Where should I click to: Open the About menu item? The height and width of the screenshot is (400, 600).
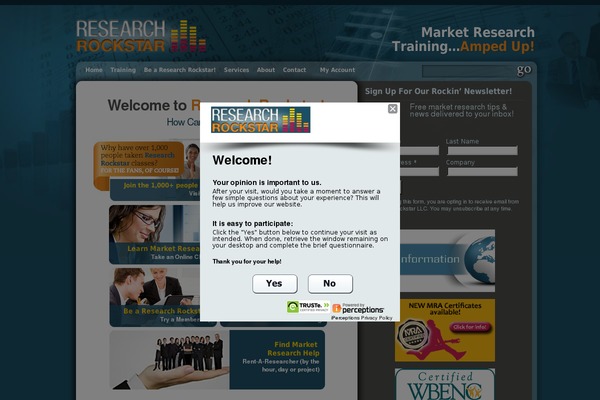tap(266, 70)
